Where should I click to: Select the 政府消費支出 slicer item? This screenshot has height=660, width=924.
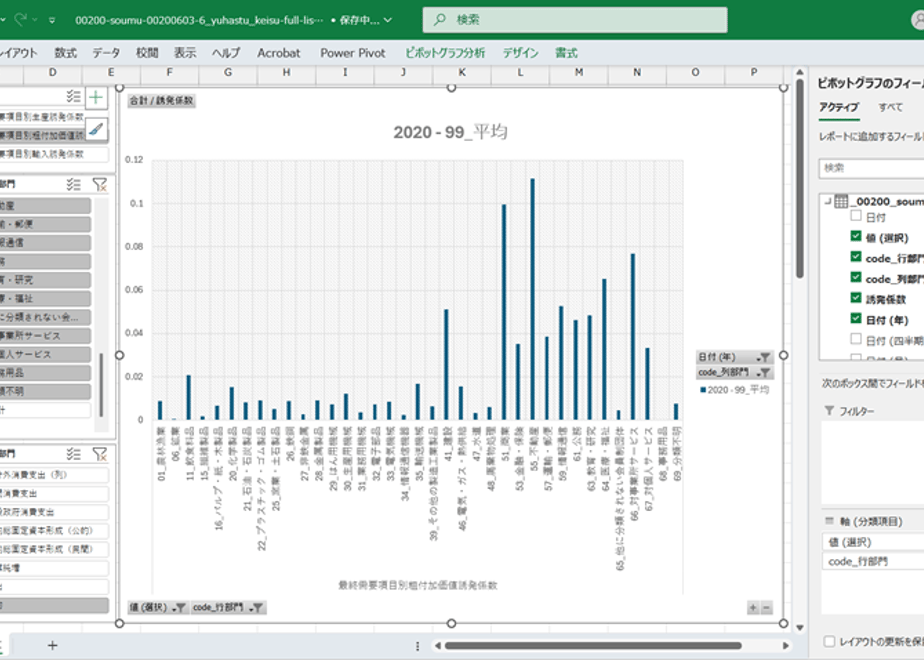(54, 512)
